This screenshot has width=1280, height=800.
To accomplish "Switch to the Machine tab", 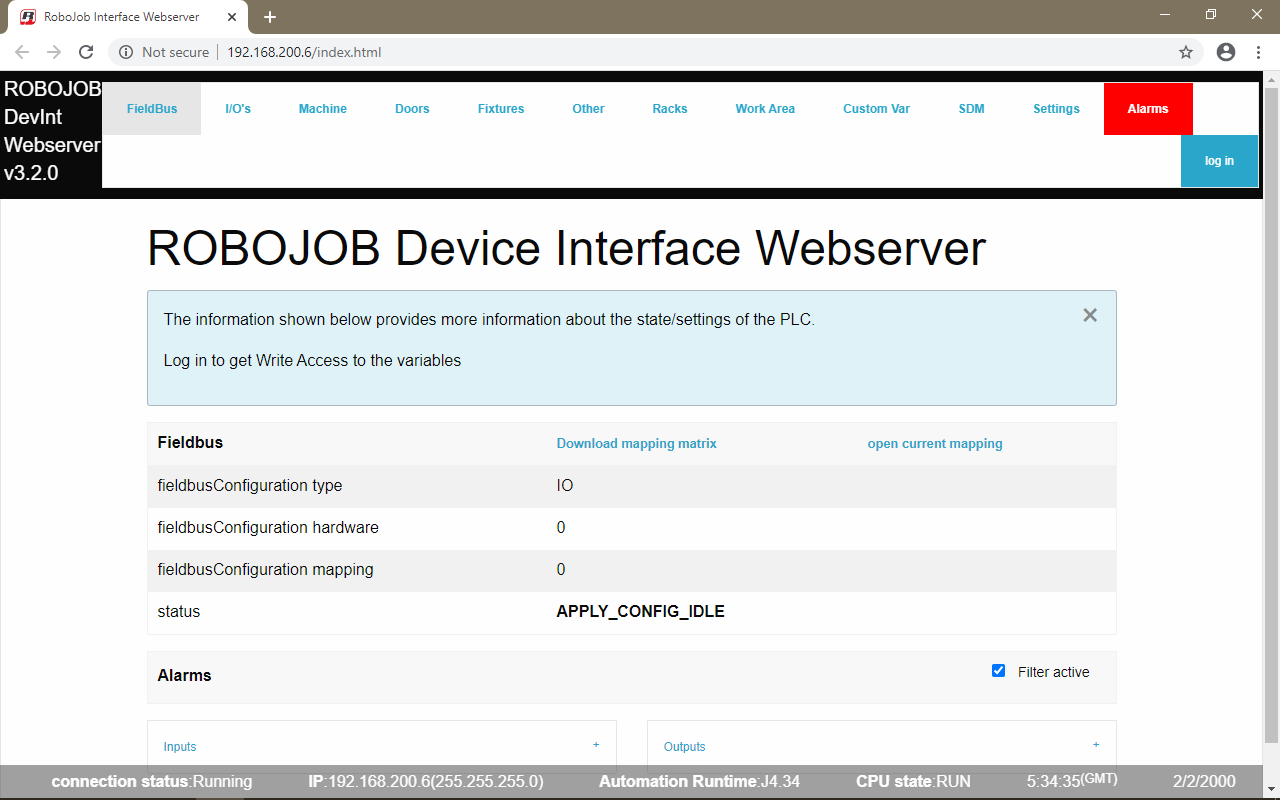I will tap(323, 109).
